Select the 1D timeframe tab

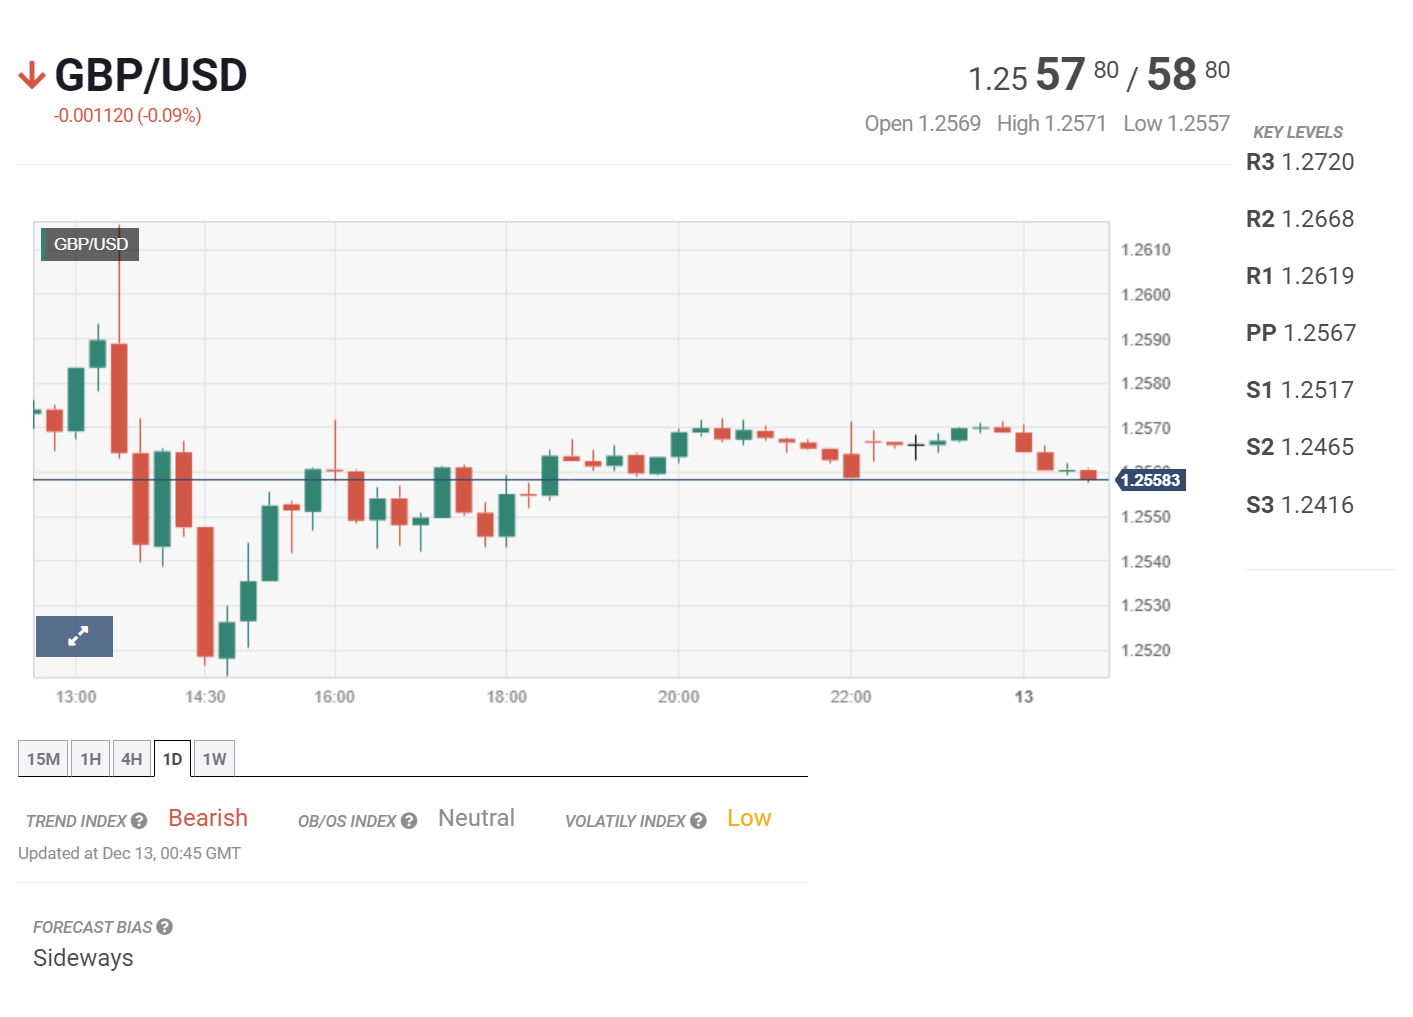172,759
